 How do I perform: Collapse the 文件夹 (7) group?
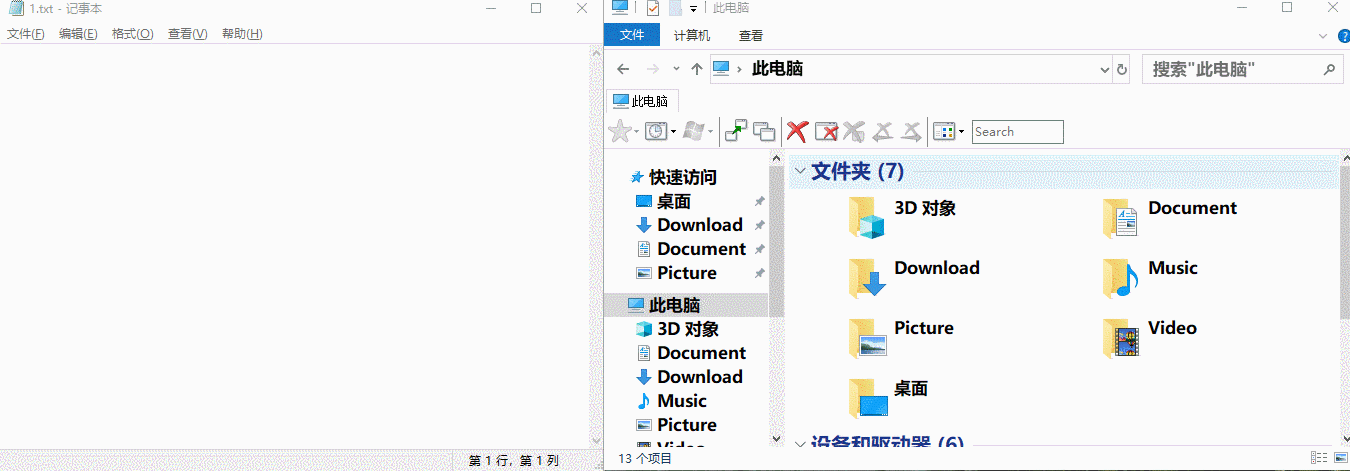tap(799, 171)
